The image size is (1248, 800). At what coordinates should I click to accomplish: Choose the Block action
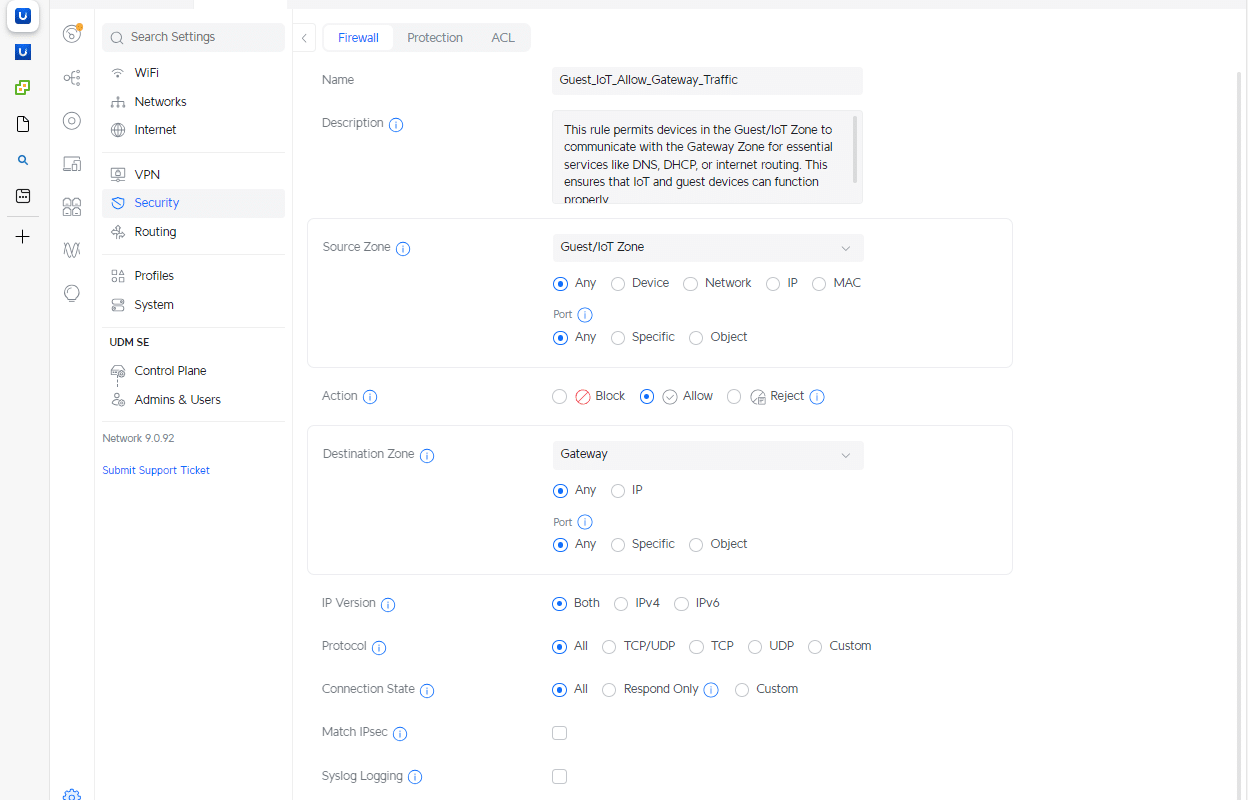coord(559,397)
